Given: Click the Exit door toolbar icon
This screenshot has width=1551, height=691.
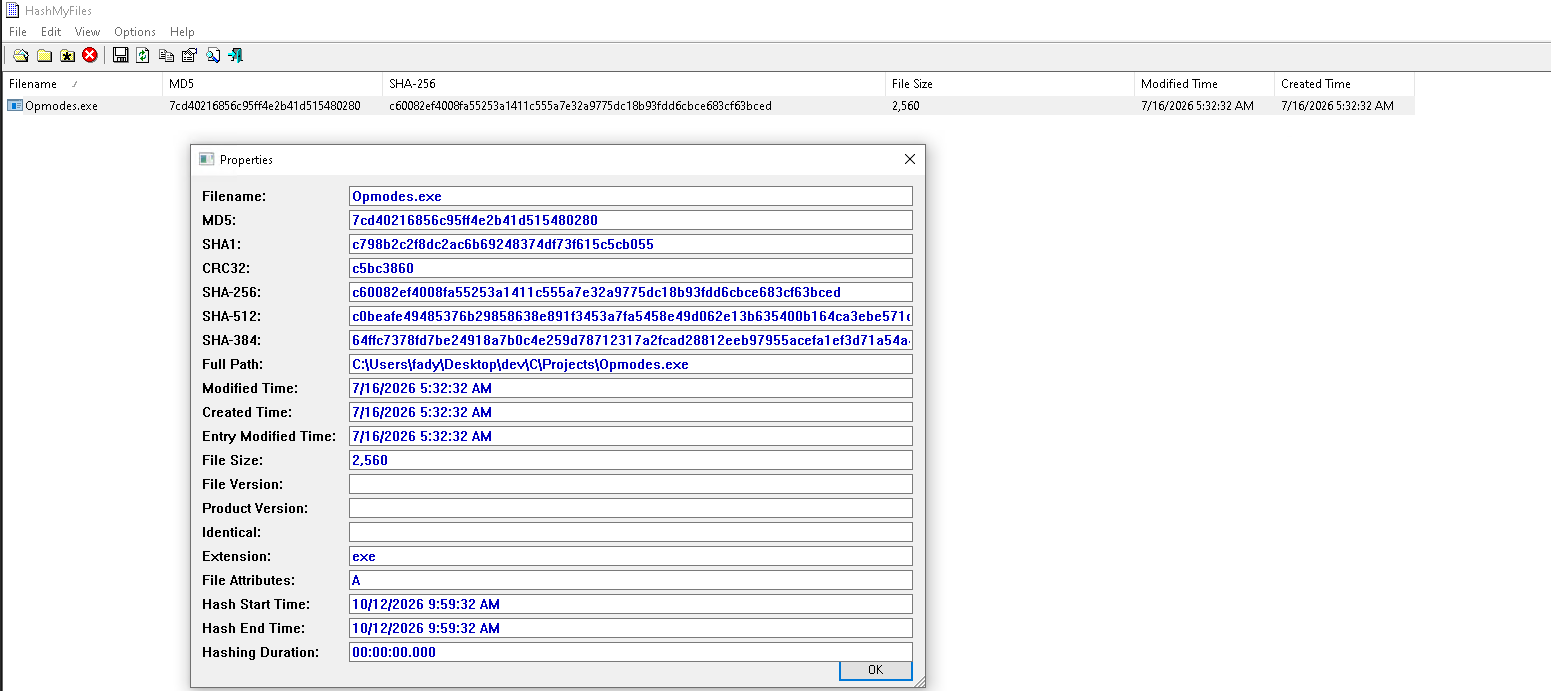Looking at the screenshot, I should tap(236, 55).
